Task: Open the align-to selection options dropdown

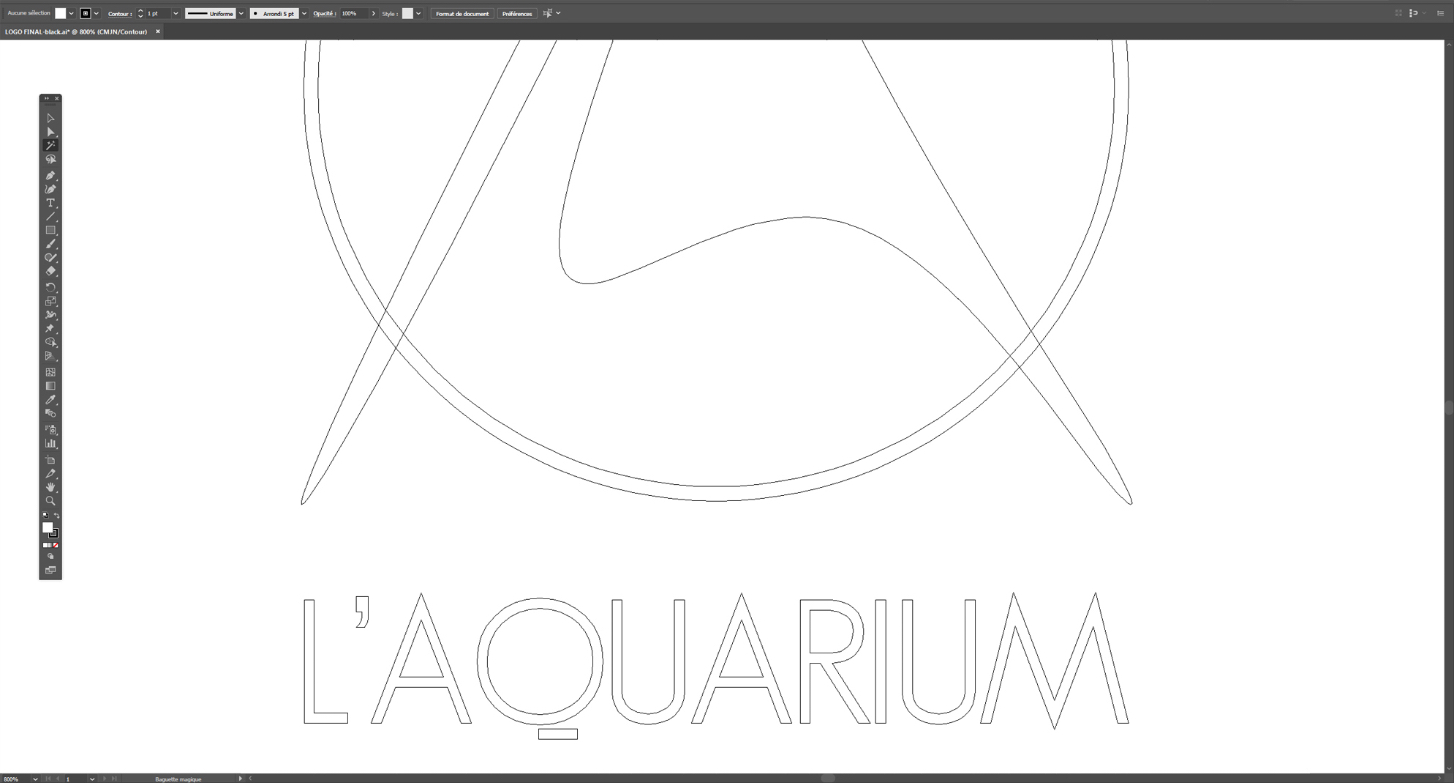Action: pyautogui.click(x=558, y=13)
